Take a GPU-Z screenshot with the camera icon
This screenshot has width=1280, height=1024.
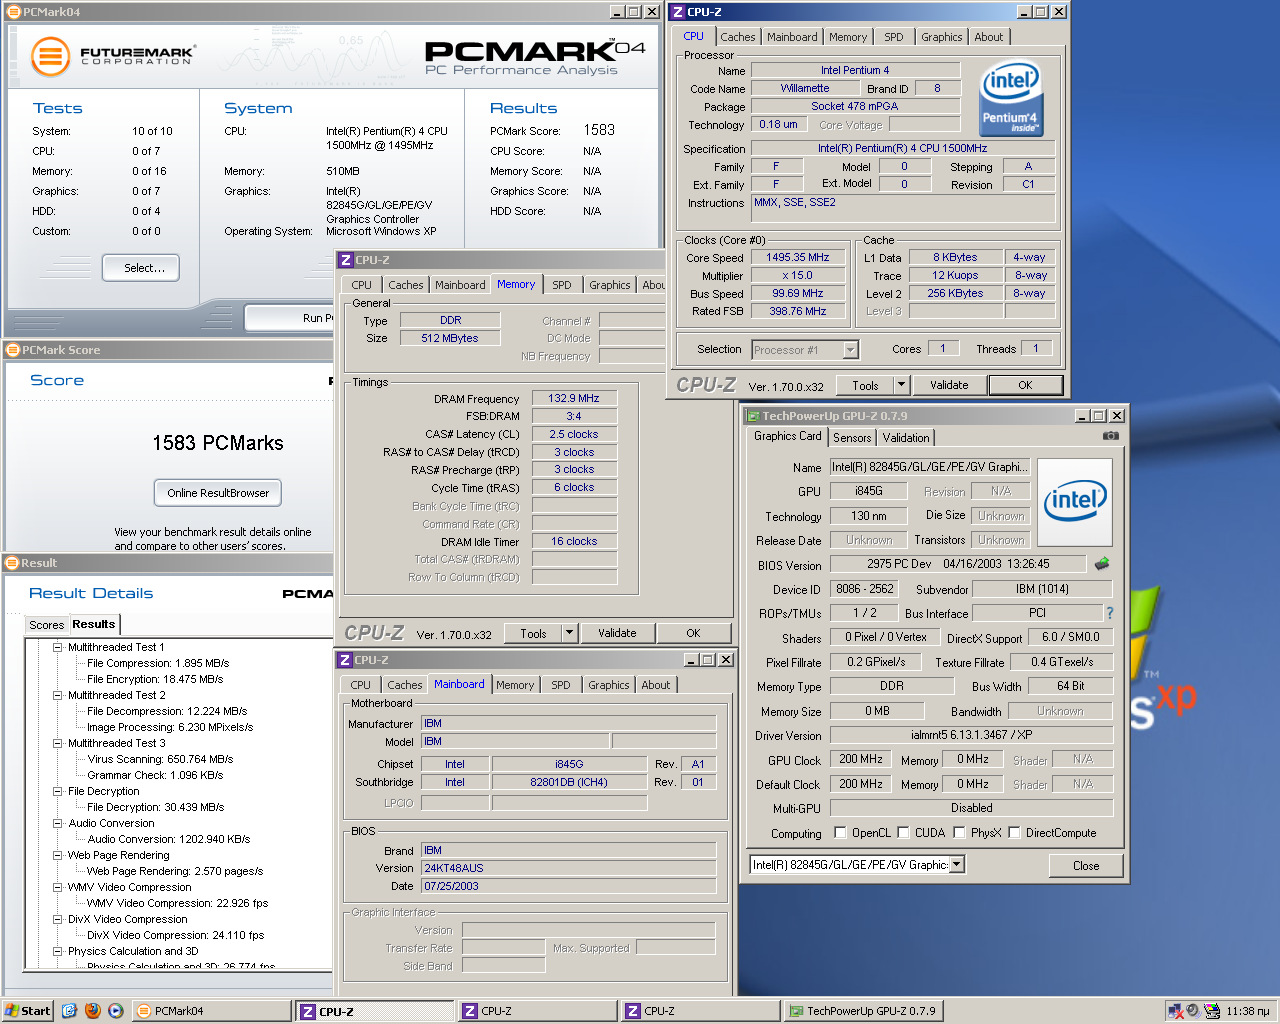click(x=1111, y=436)
